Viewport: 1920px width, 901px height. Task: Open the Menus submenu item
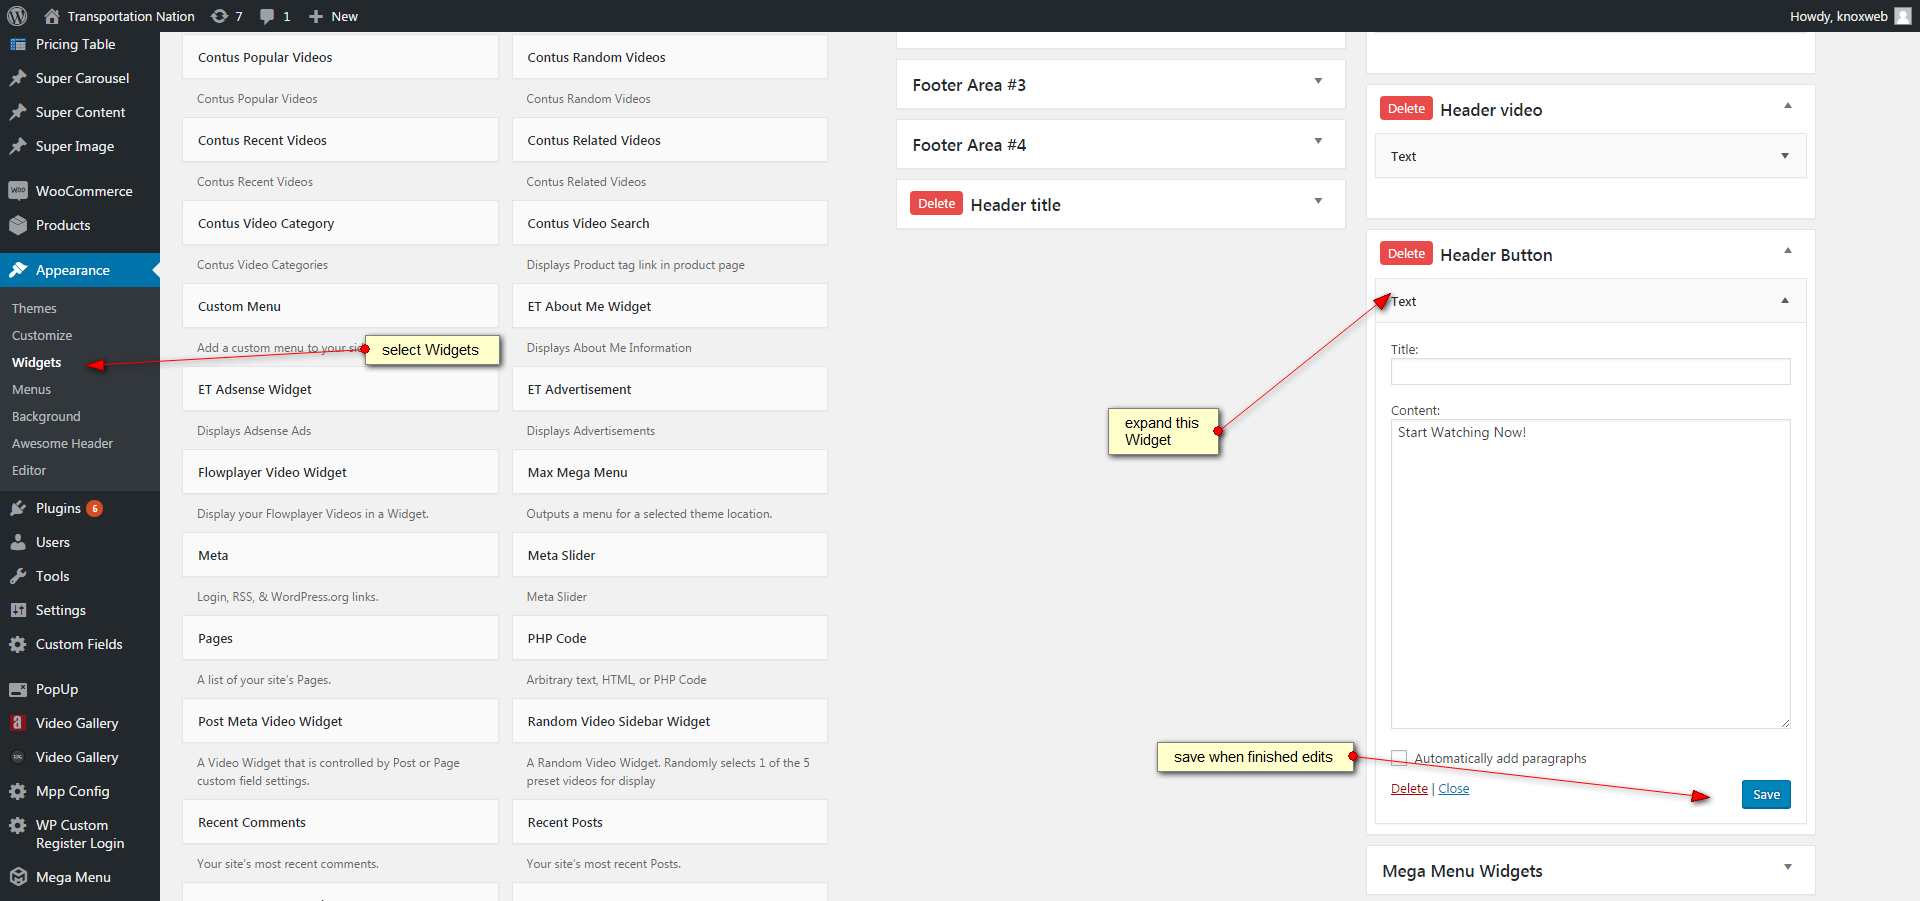click(32, 390)
